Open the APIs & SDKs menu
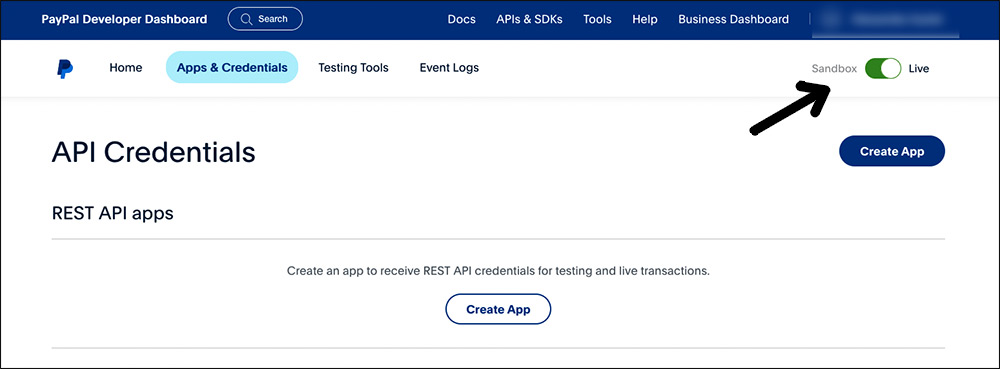 pyautogui.click(x=529, y=19)
